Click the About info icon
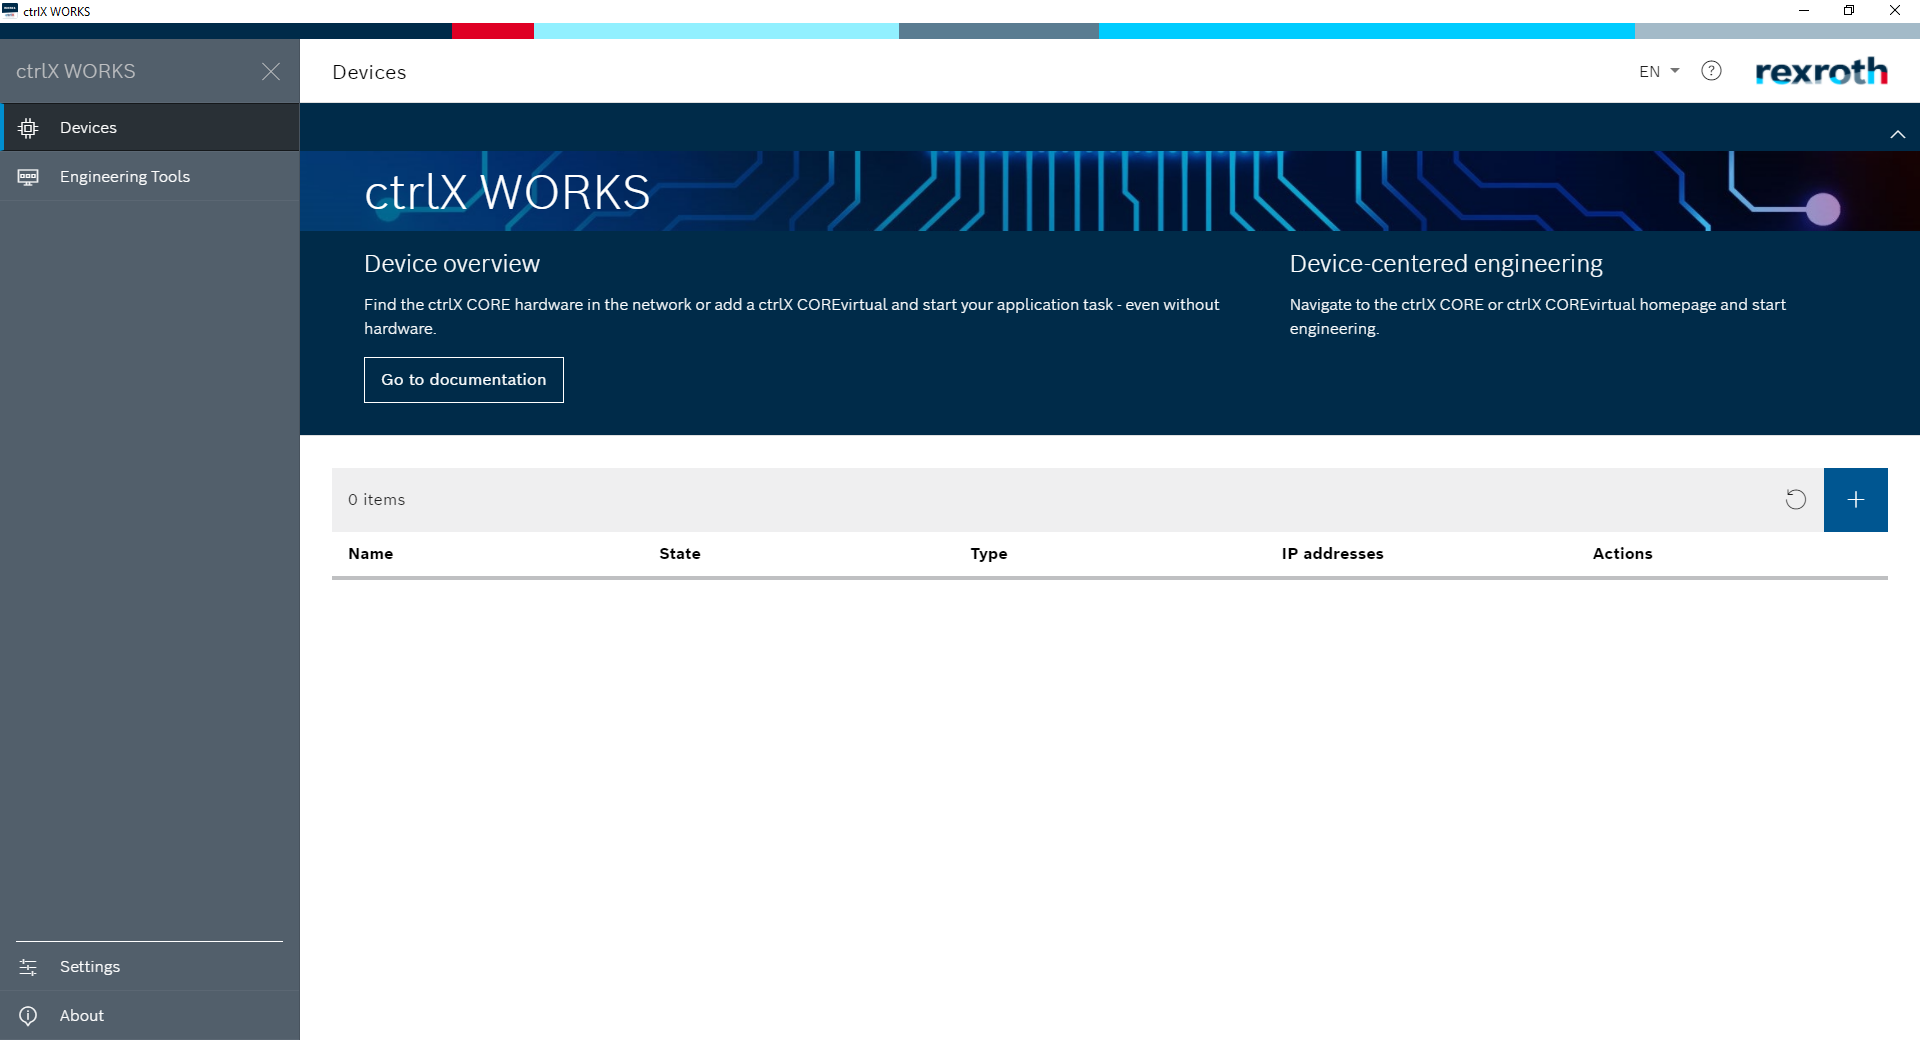The width and height of the screenshot is (1920, 1040). coord(28,1015)
